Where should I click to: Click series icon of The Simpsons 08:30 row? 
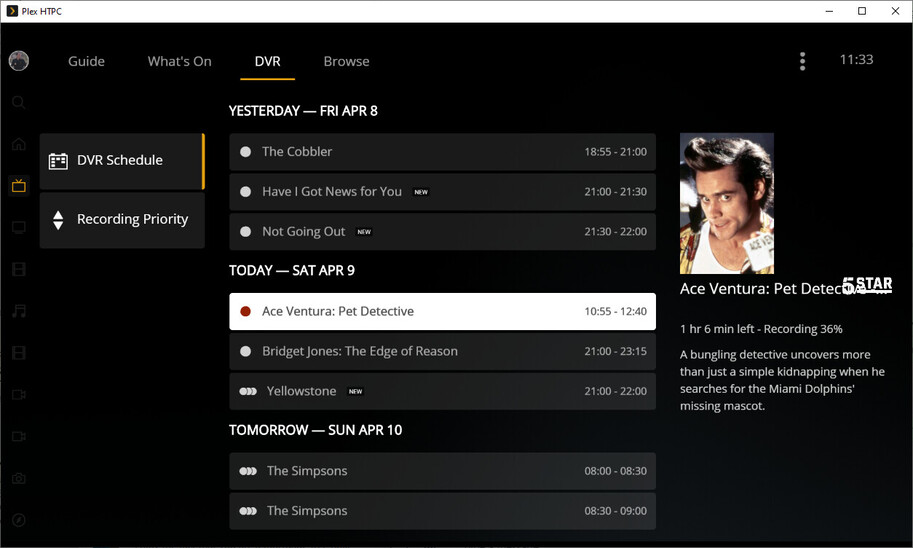coord(248,511)
